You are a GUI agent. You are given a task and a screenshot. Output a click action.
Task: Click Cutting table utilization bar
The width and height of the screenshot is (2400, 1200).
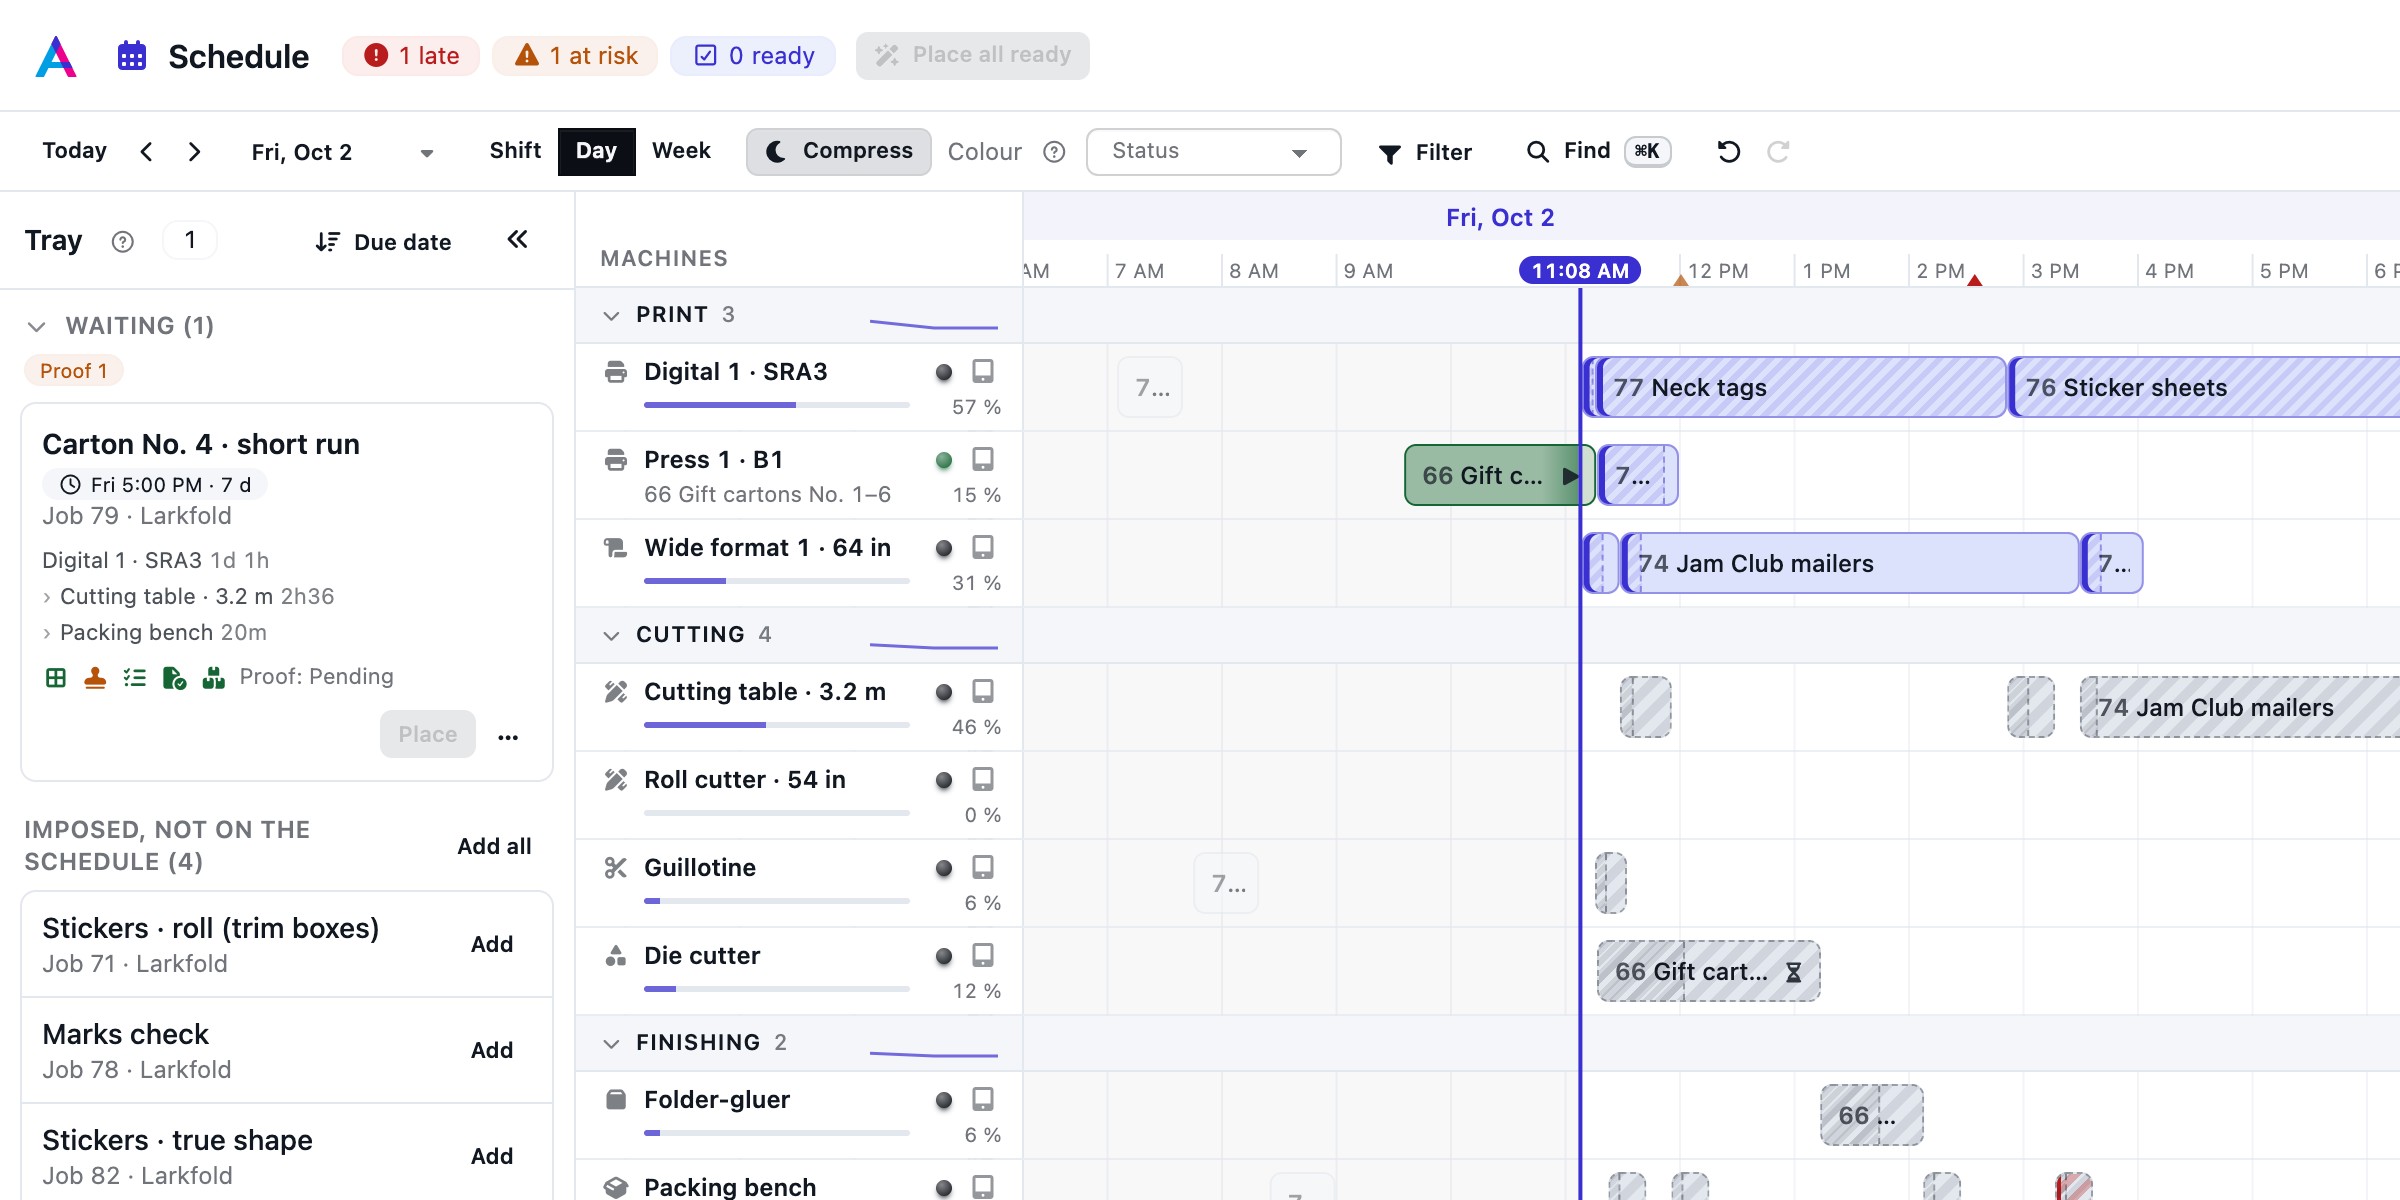coord(777,725)
